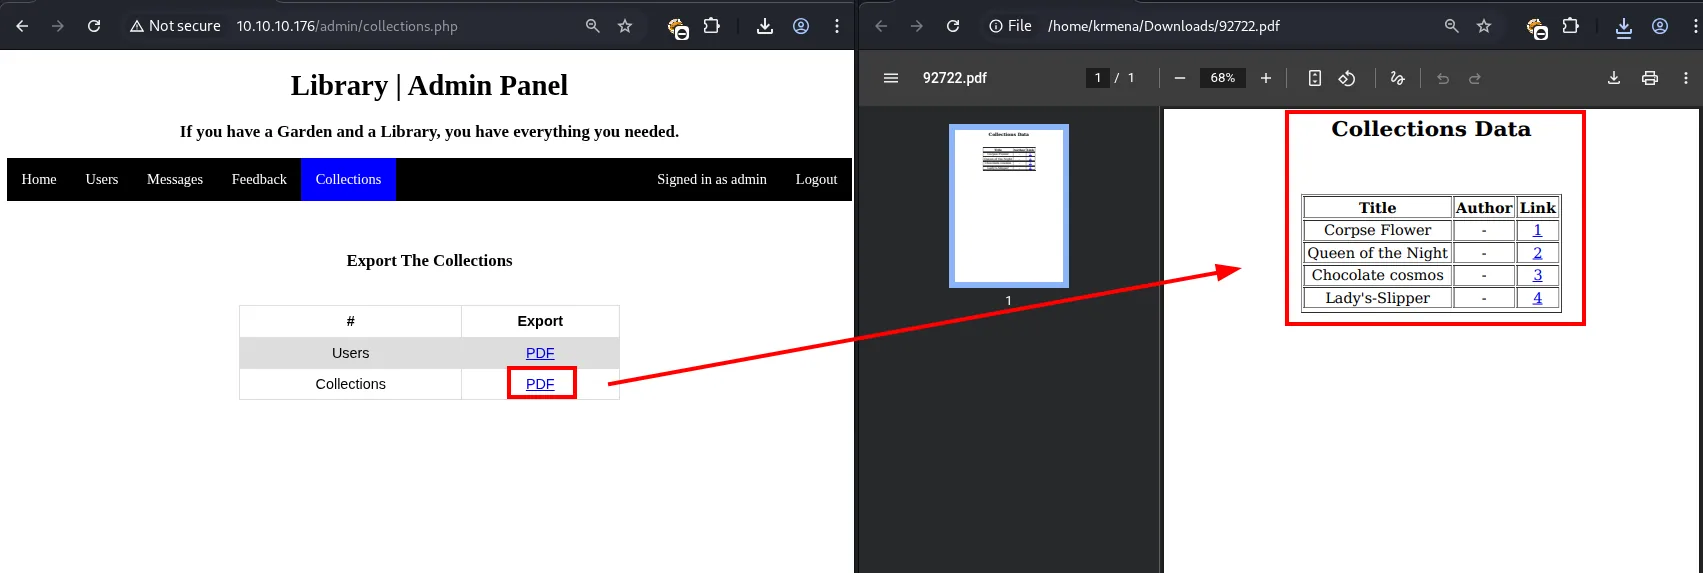Bookmark the admin collections page with star
Viewport: 1703px width, 573px height.
pos(625,26)
